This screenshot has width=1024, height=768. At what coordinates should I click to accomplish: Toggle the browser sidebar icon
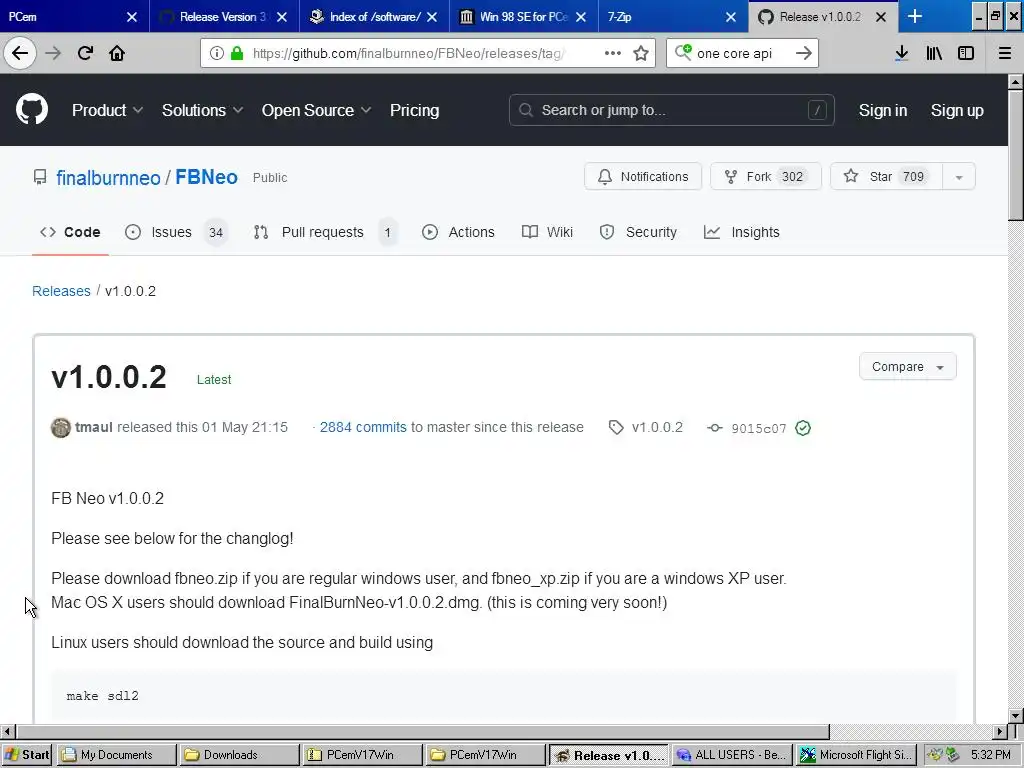click(966, 54)
